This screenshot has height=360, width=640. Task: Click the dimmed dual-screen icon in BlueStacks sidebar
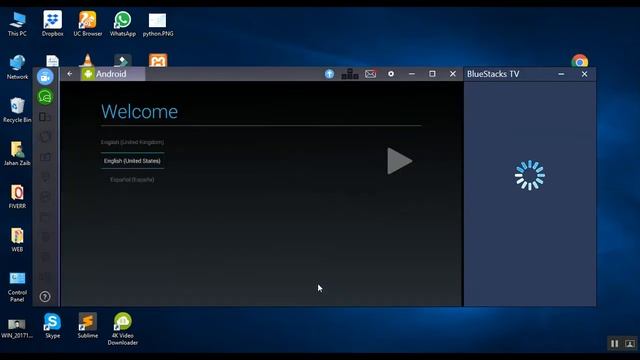click(45, 117)
